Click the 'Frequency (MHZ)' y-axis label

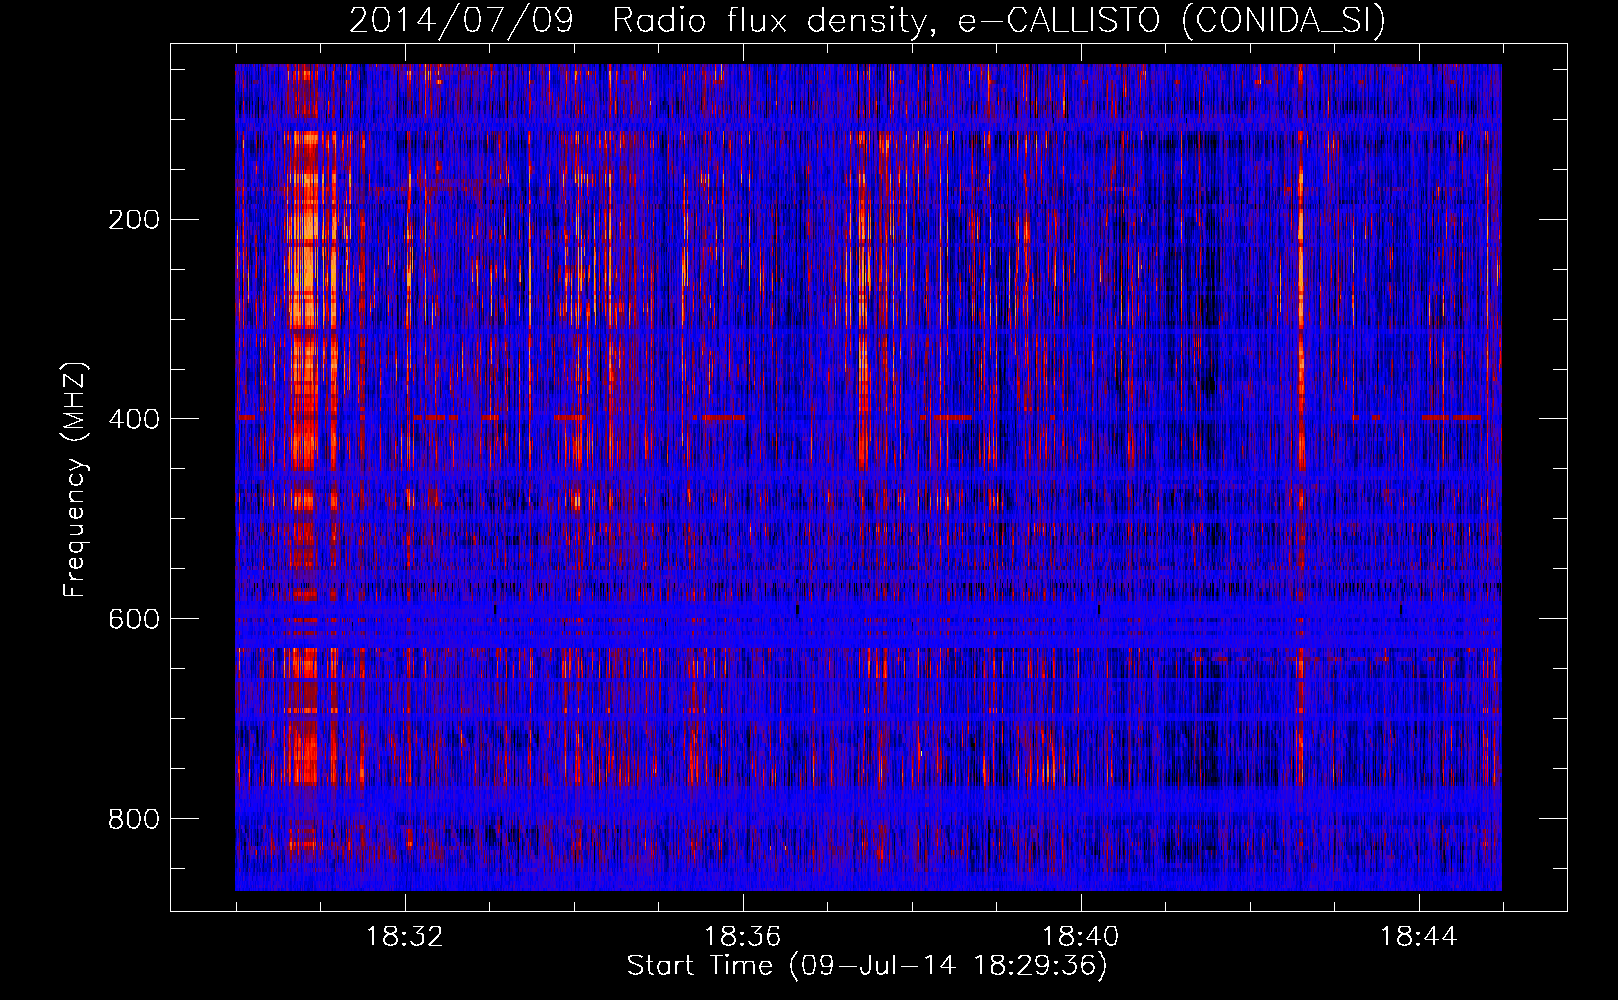pos(75,480)
